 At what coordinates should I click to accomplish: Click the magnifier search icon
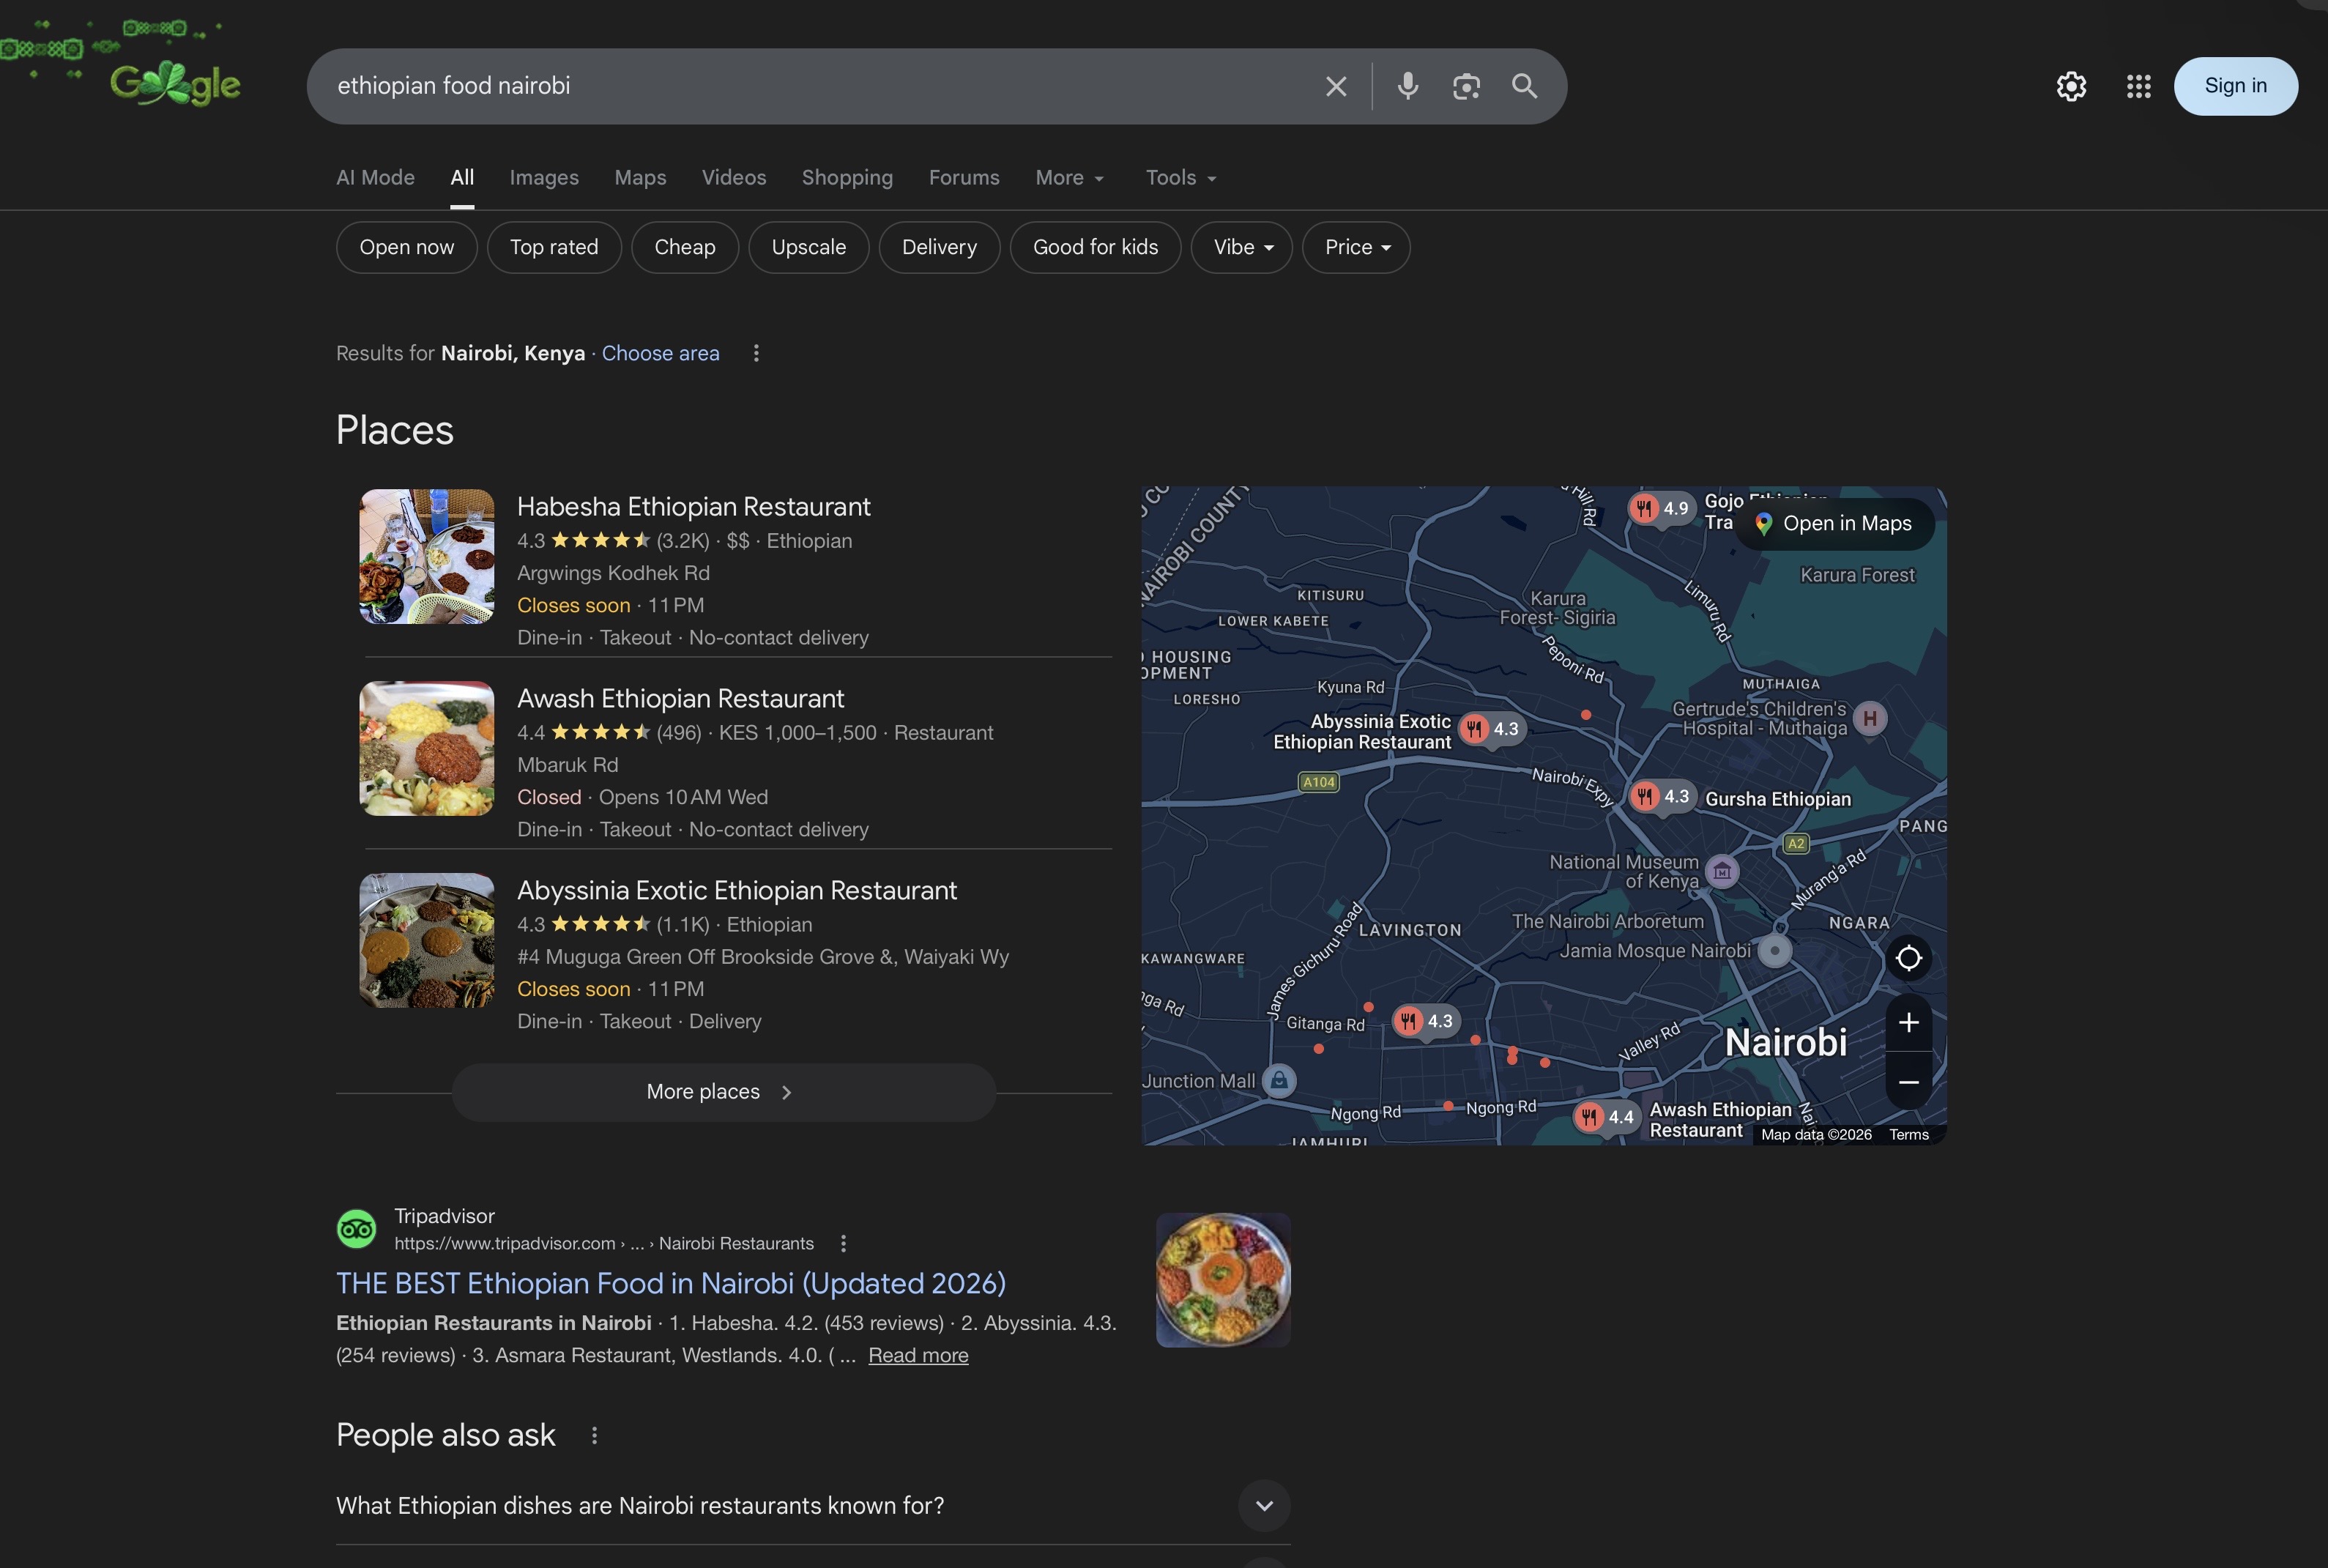[x=1524, y=86]
